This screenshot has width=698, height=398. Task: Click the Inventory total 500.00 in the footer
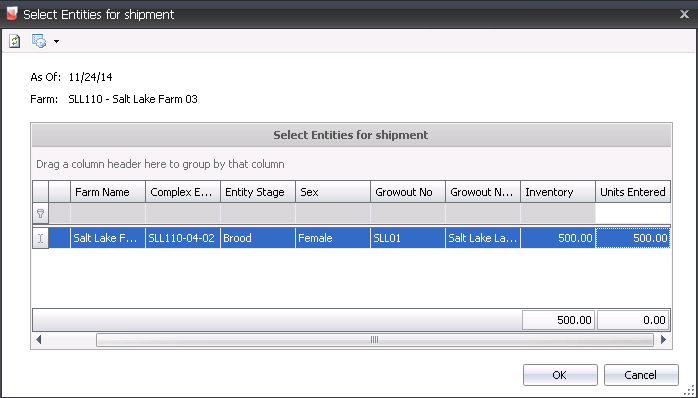[x=558, y=320]
